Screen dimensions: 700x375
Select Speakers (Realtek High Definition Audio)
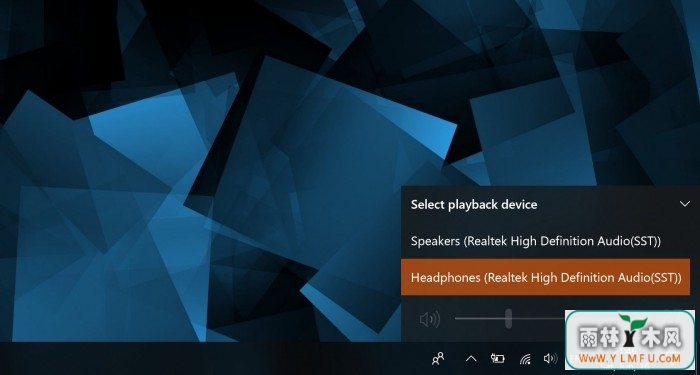[x=546, y=241]
